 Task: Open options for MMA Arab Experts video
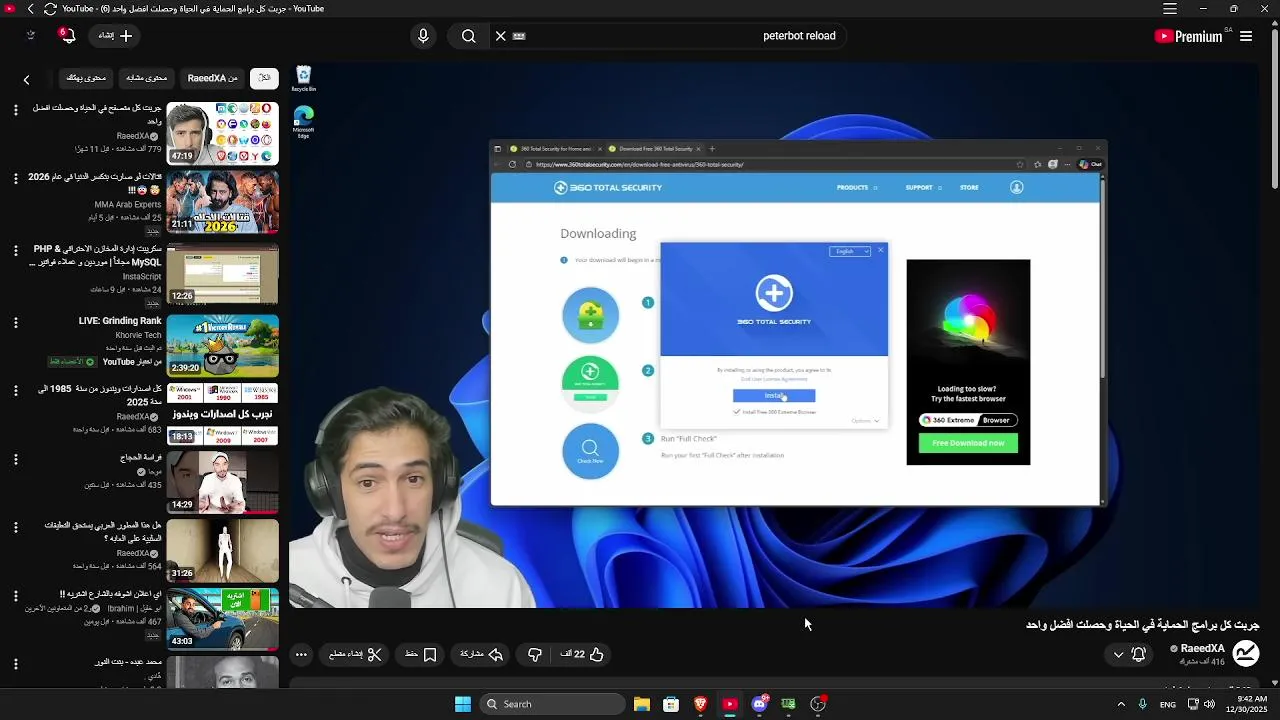pyautogui.click(x=15, y=179)
